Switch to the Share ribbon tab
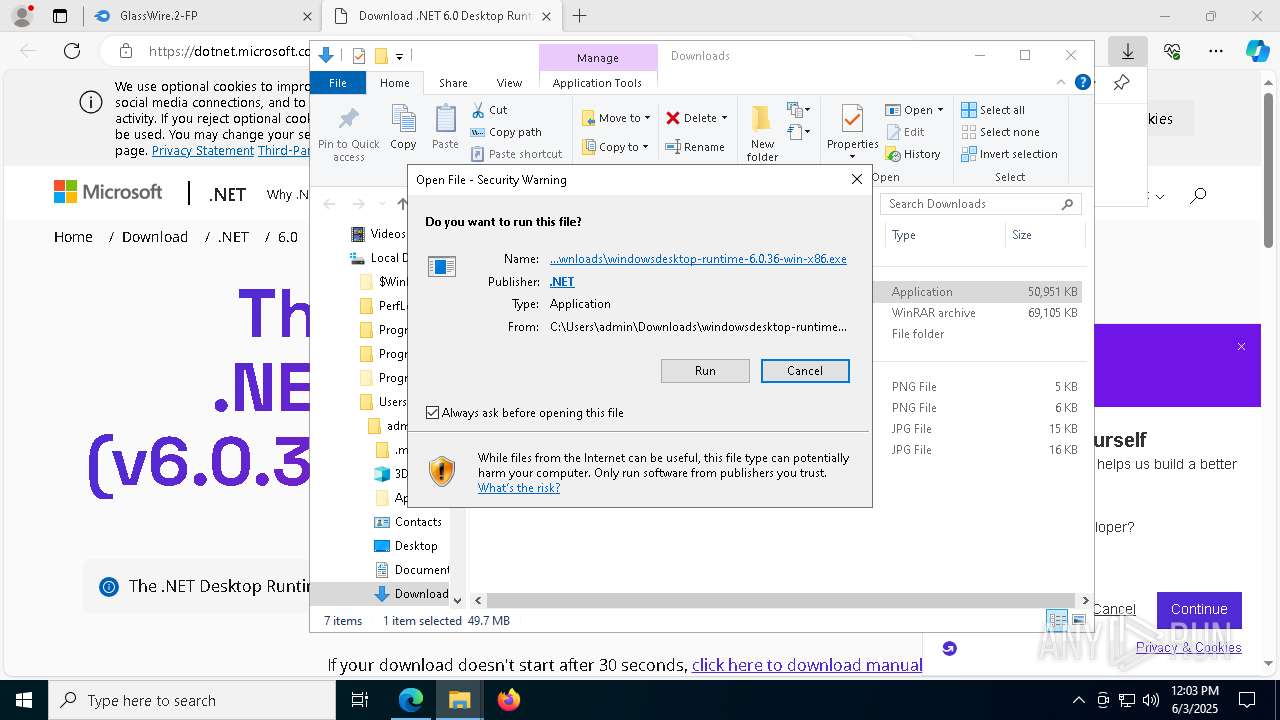 click(x=453, y=83)
